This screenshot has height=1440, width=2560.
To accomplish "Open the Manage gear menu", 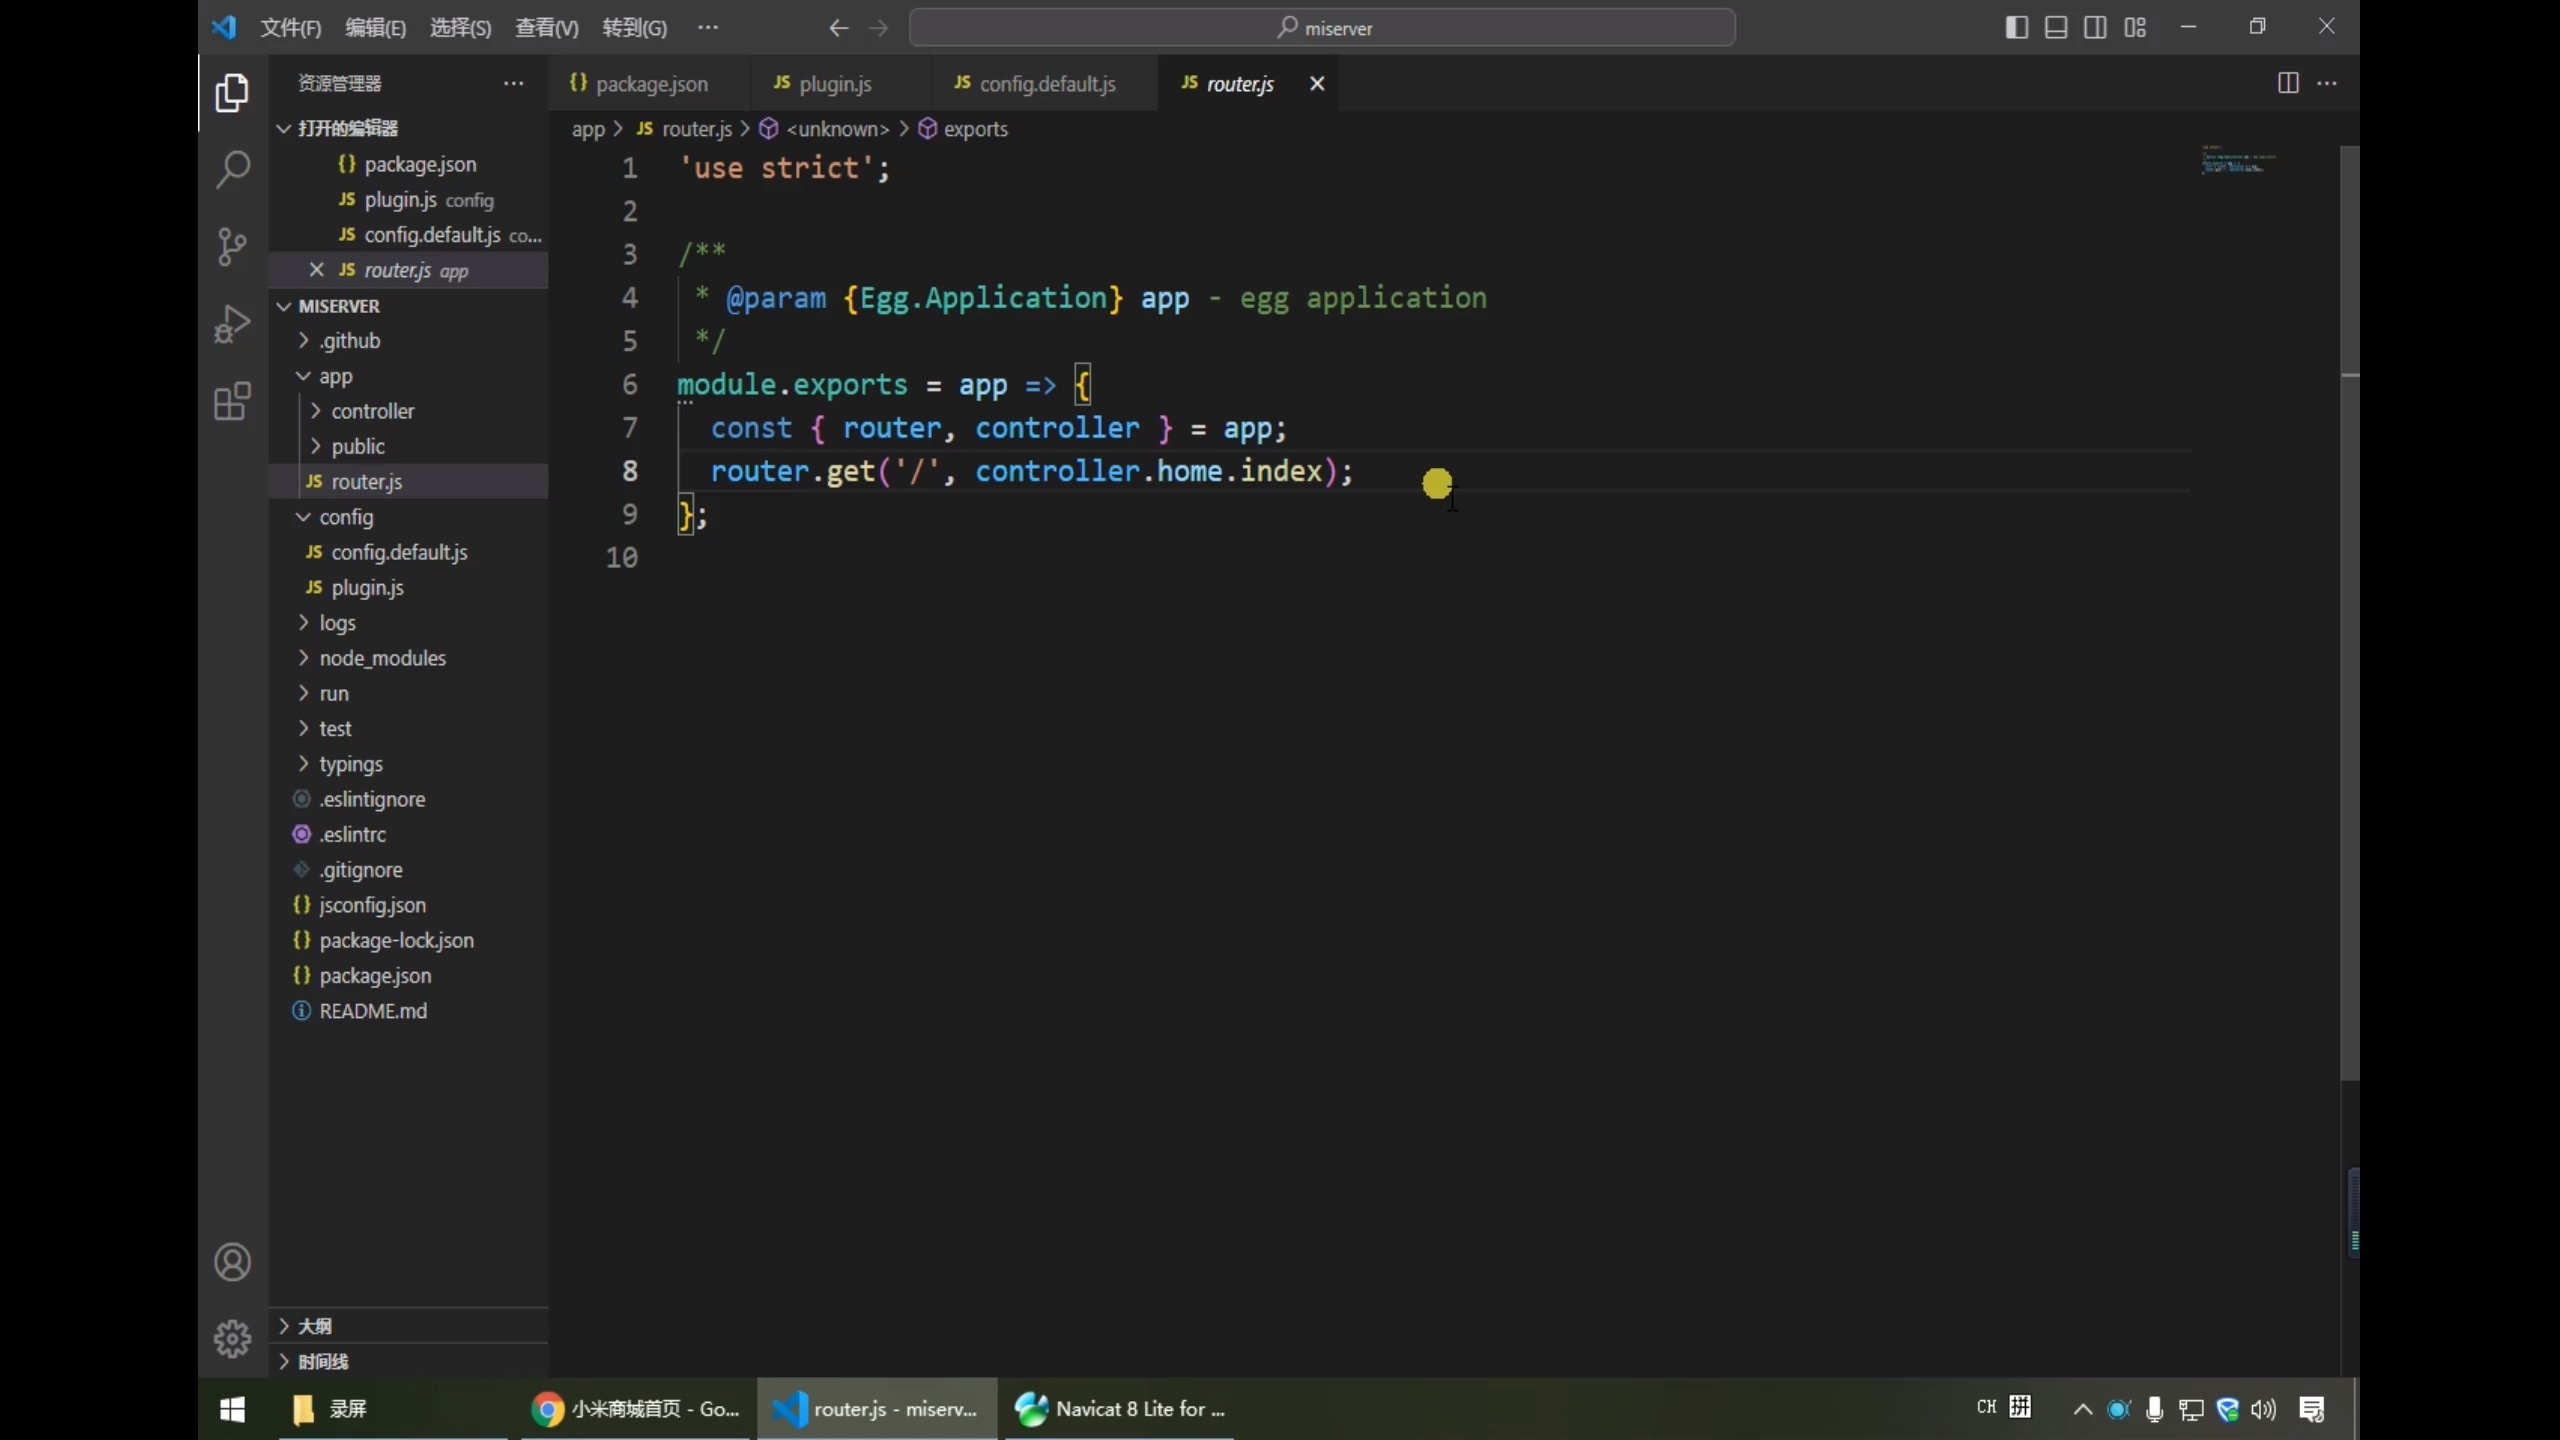I will pos(232,1338).
